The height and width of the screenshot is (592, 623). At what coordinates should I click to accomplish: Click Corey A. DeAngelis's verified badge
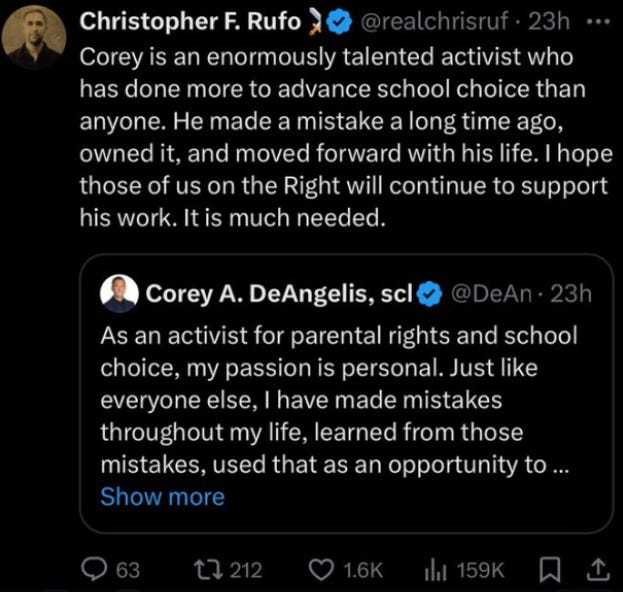431,294
